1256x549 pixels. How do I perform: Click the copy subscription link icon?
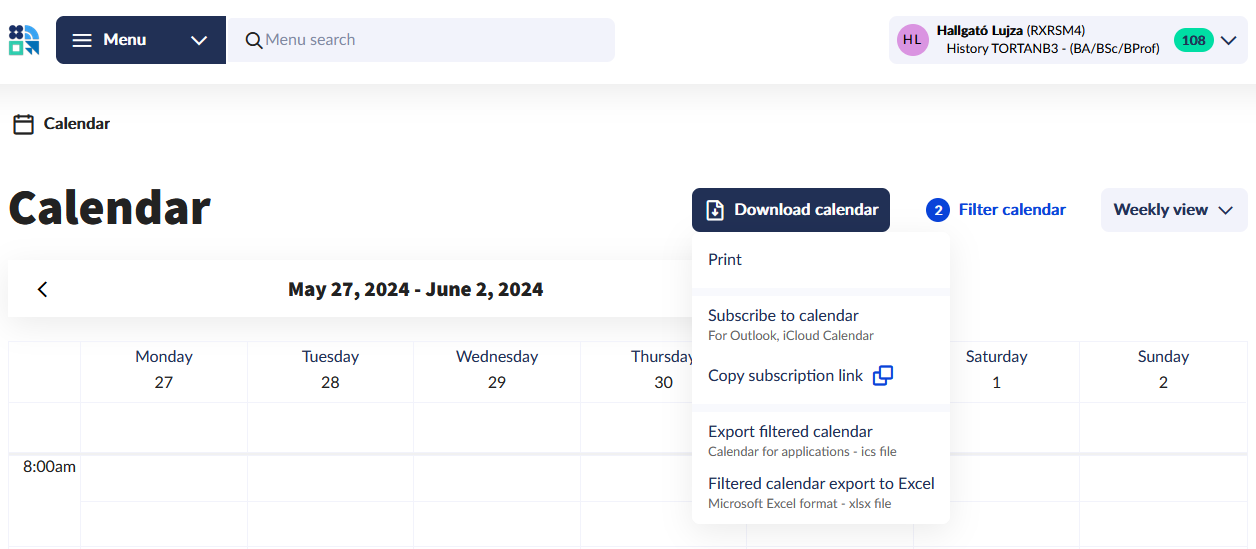point(883,376)
